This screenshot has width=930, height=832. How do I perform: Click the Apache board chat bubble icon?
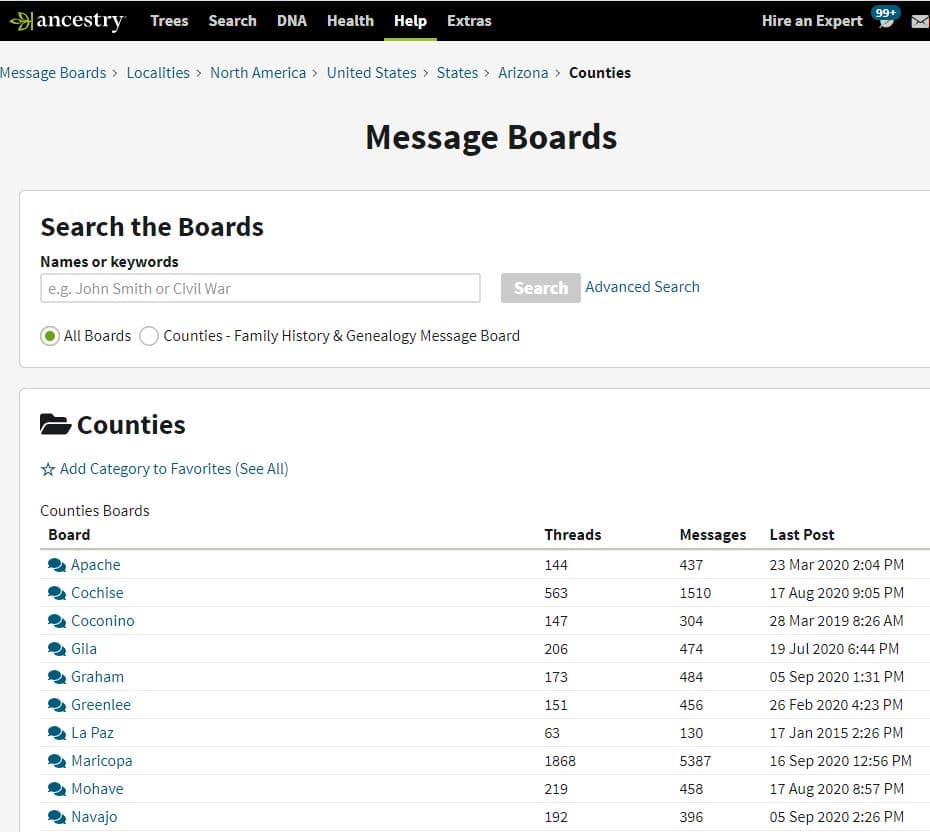pyautogui.click(x=56, y=565)
